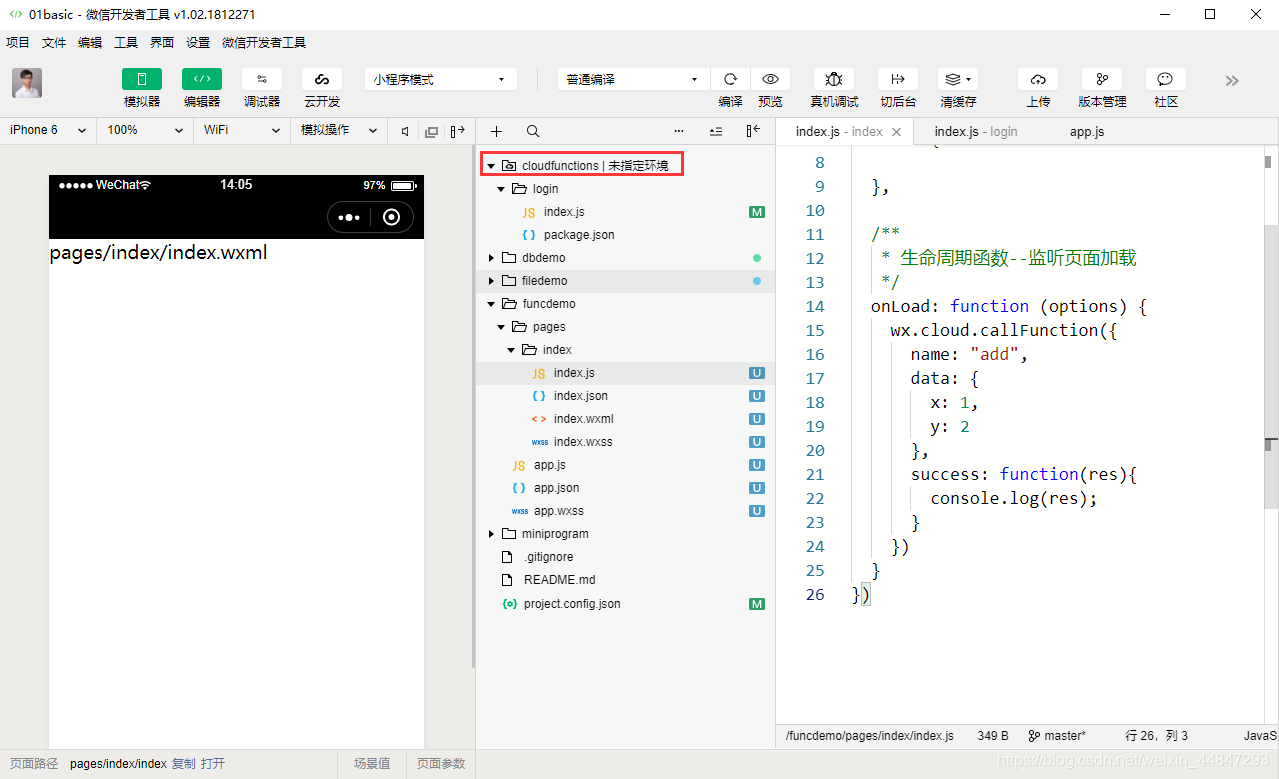Open the 项目 menu
The width and height of the screenshot is (1279, 779).
click(x=18, y=43)
